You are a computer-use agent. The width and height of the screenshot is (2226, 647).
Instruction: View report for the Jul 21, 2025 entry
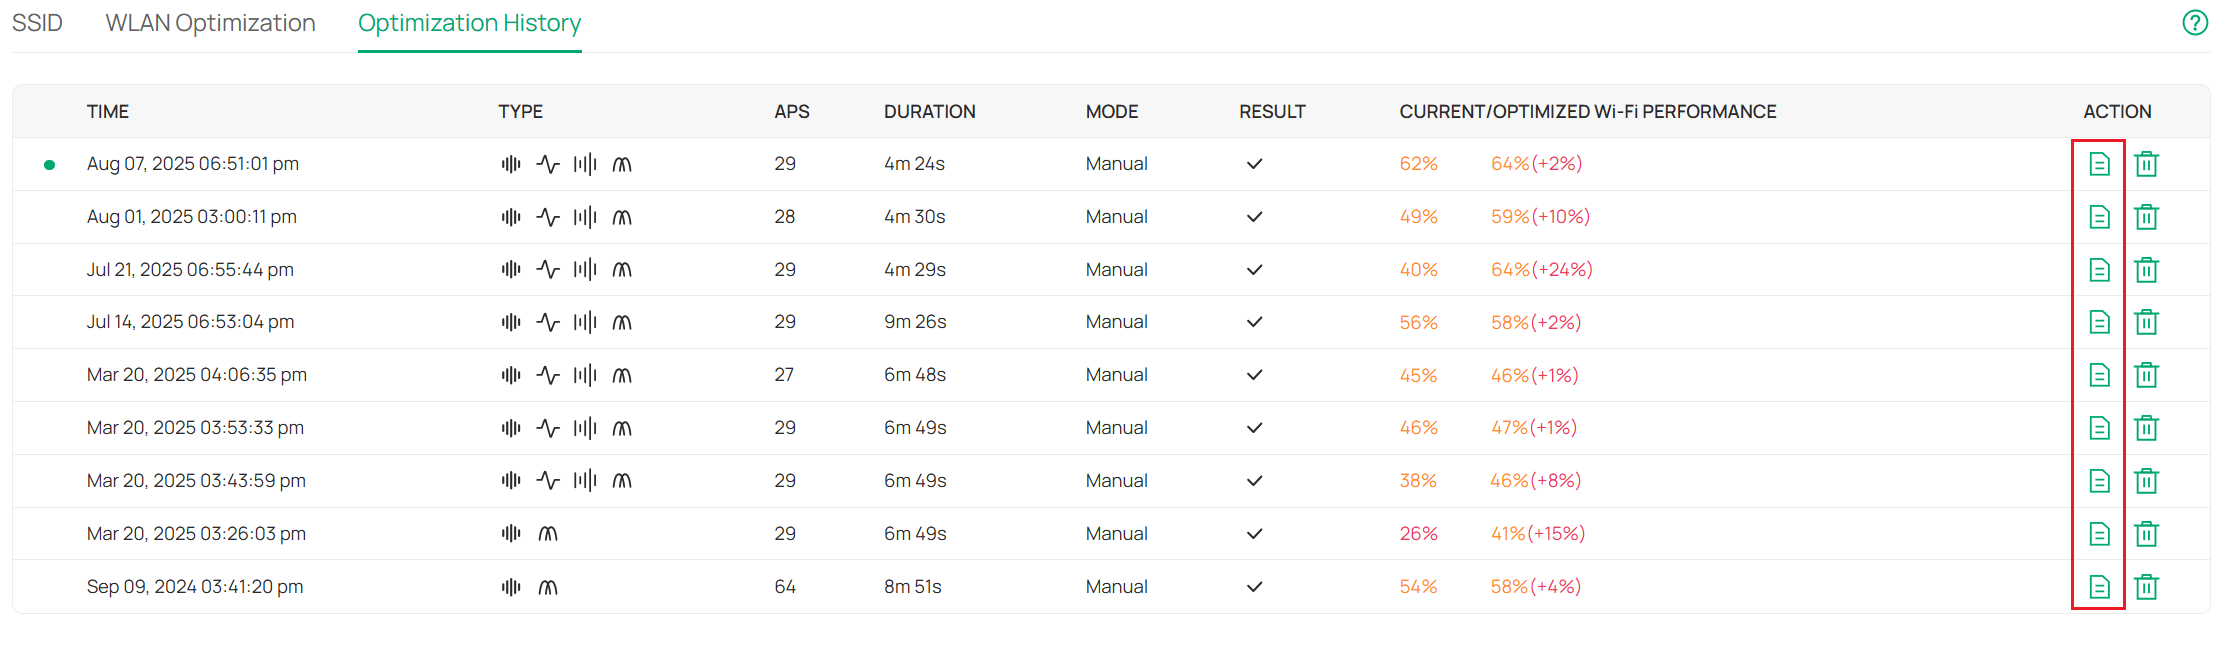2099,269
